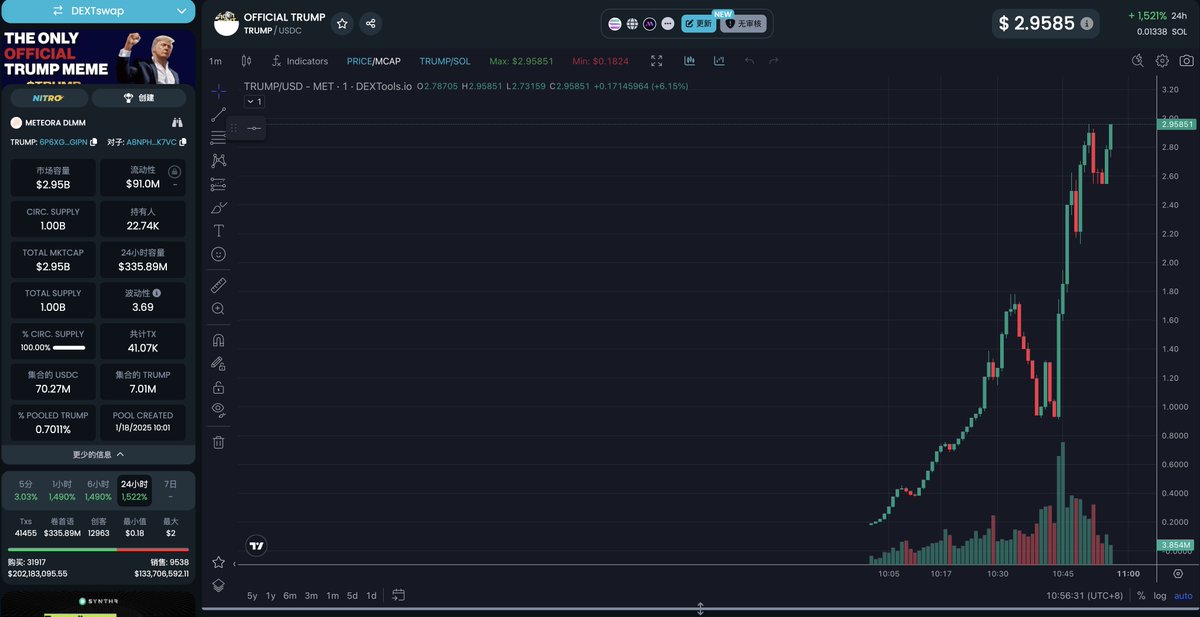Take a chart snapshot with camera
Viewport: 1200px width, 617px height.
click(1186, 61)
